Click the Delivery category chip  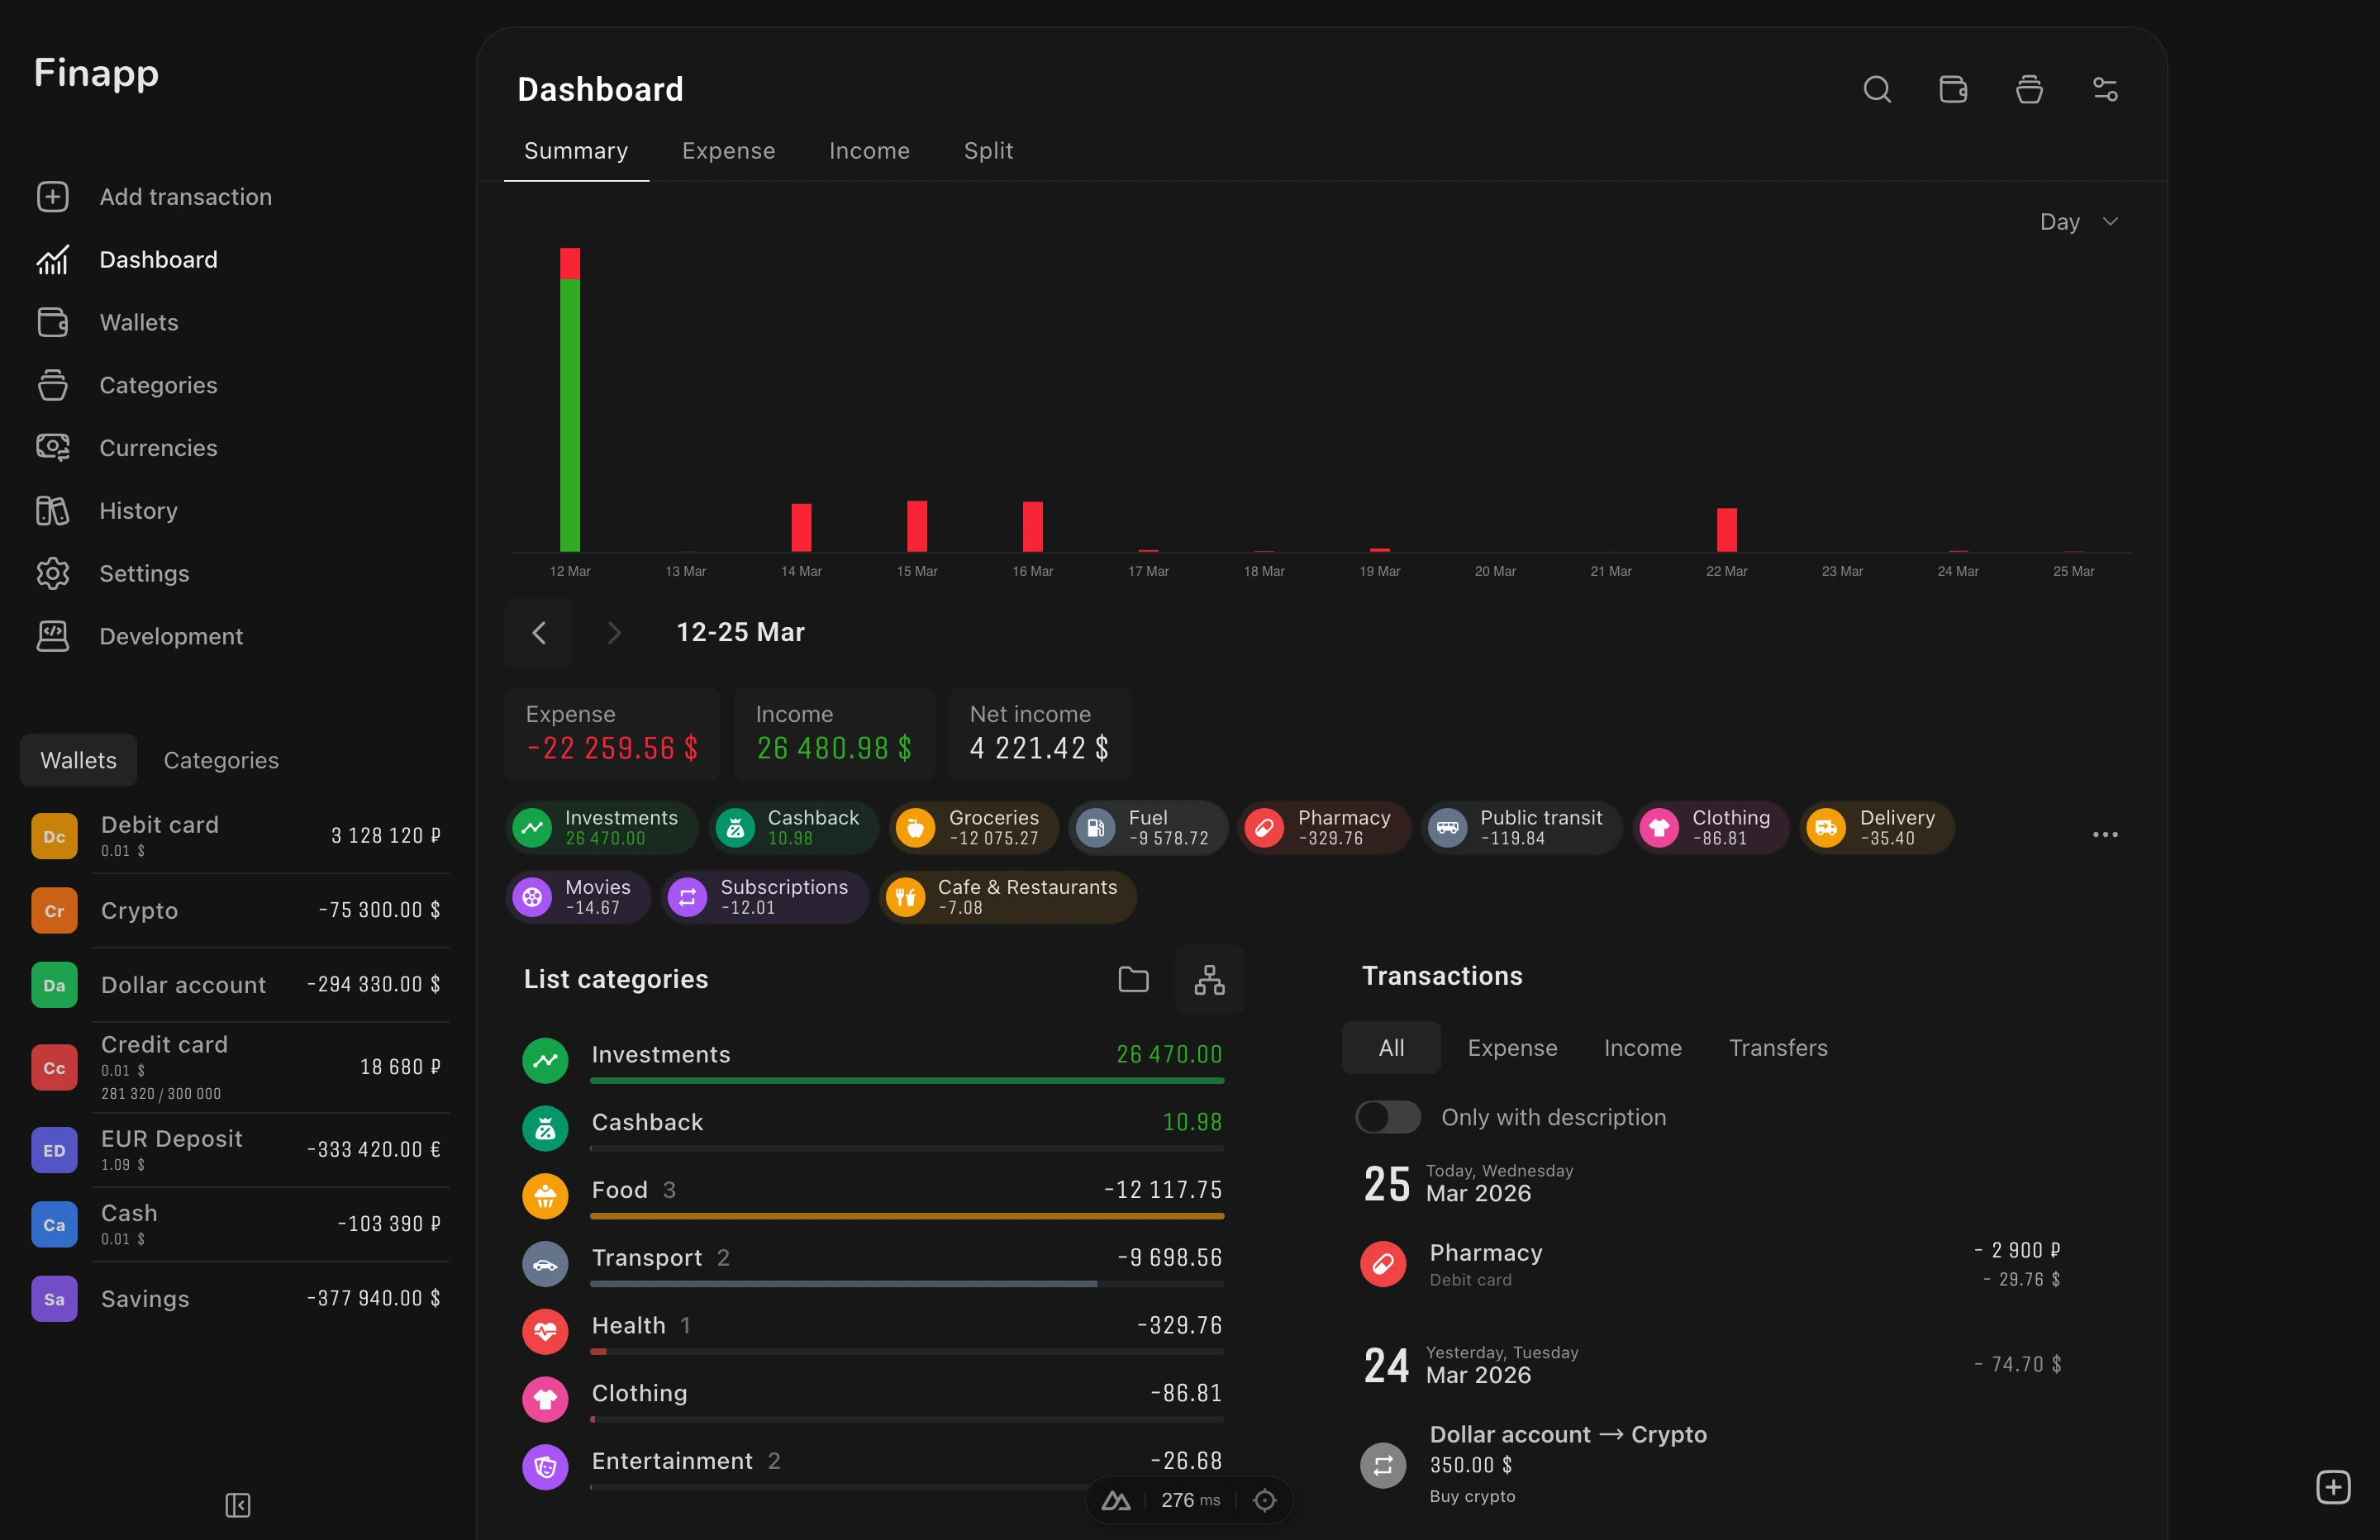tap(1877, 828)
